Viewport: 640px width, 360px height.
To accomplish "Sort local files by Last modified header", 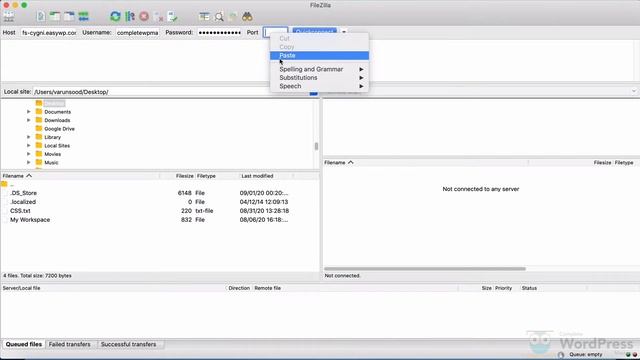I will [265, 176].
